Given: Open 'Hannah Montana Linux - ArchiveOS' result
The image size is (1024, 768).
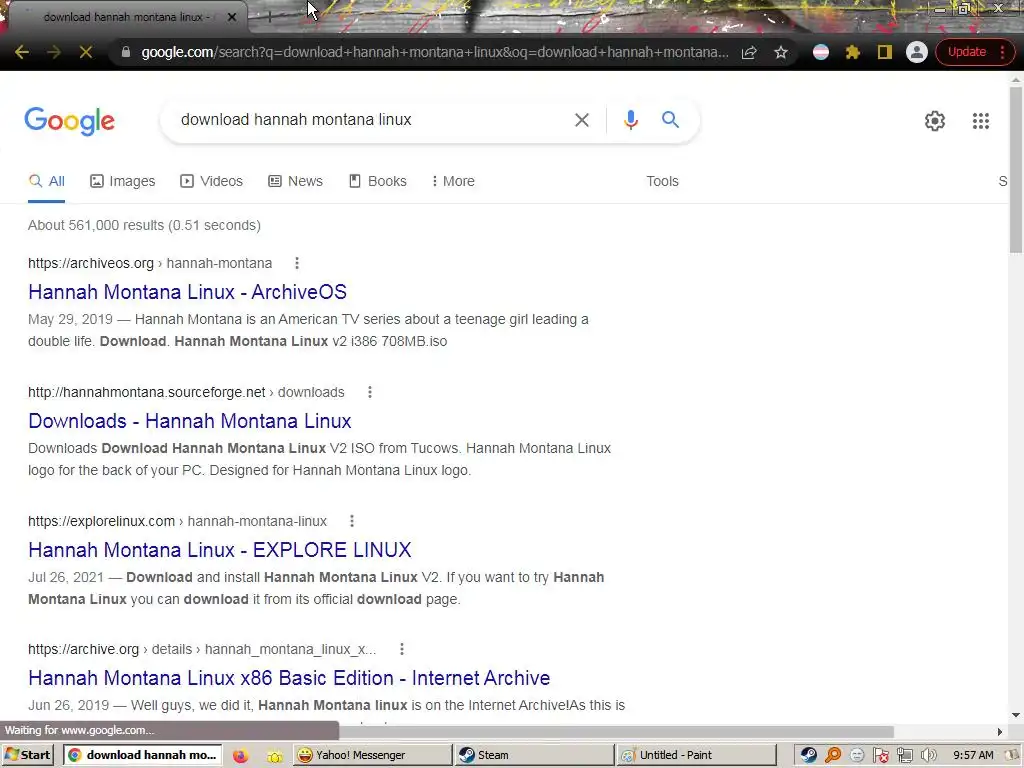Looking at the screenshot, I should (187, 292).
